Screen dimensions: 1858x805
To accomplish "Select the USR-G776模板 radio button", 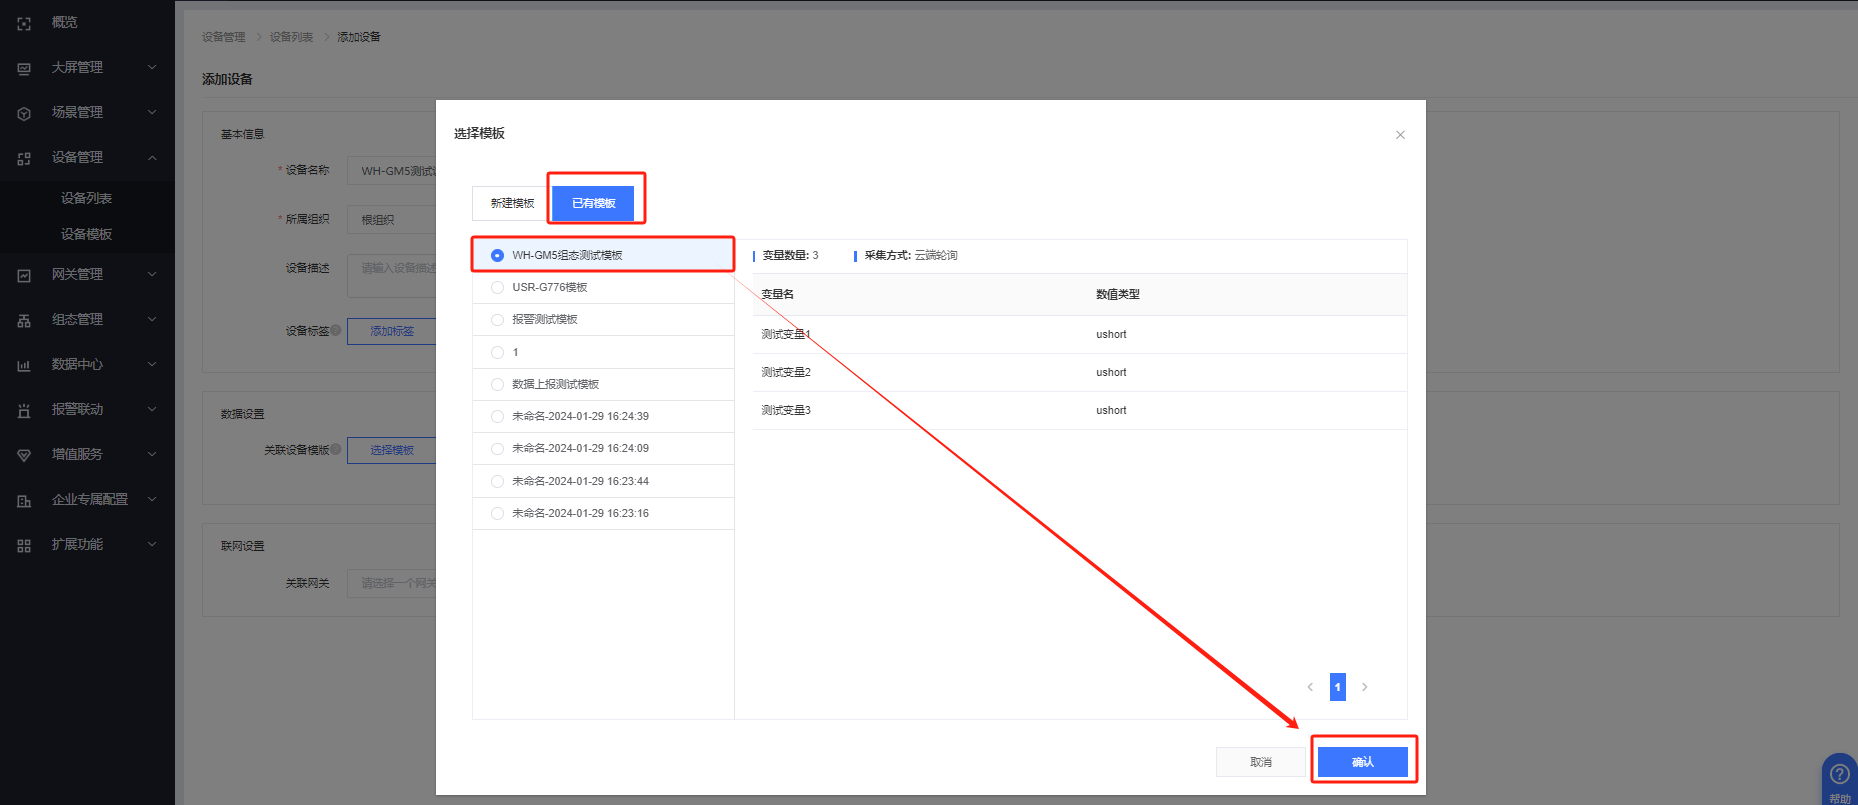I will 497,288.
